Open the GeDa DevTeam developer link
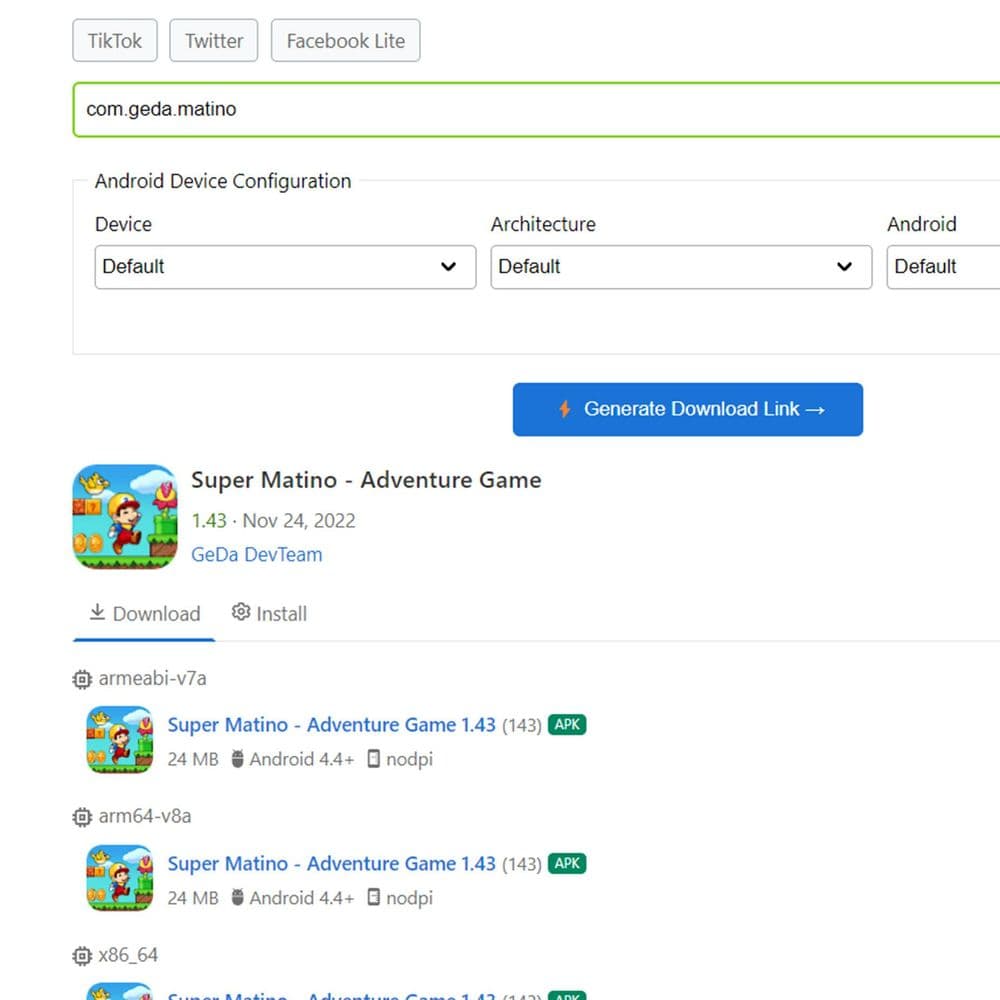Screen dimensions: 1000x1000 click(256, 554)
